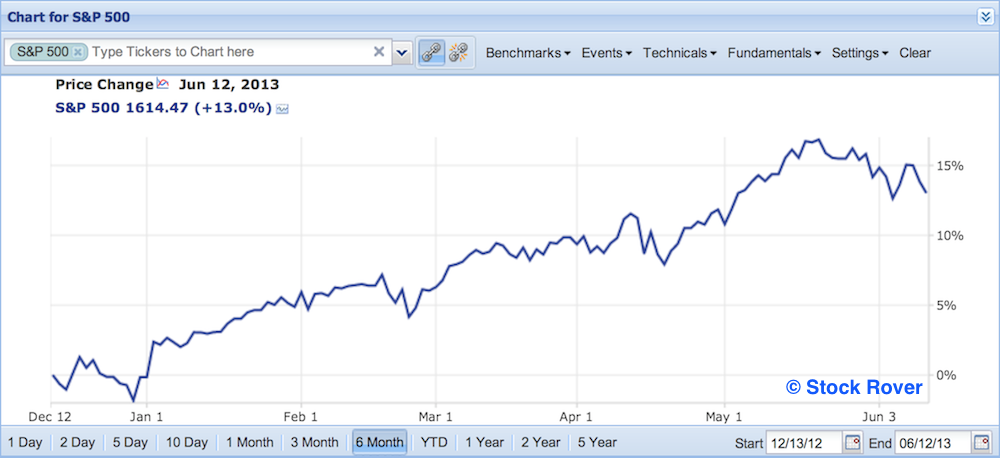Open the Settings menu
Image resolution: width=1000 pixels, height=458 pixels.
[860, 53]
